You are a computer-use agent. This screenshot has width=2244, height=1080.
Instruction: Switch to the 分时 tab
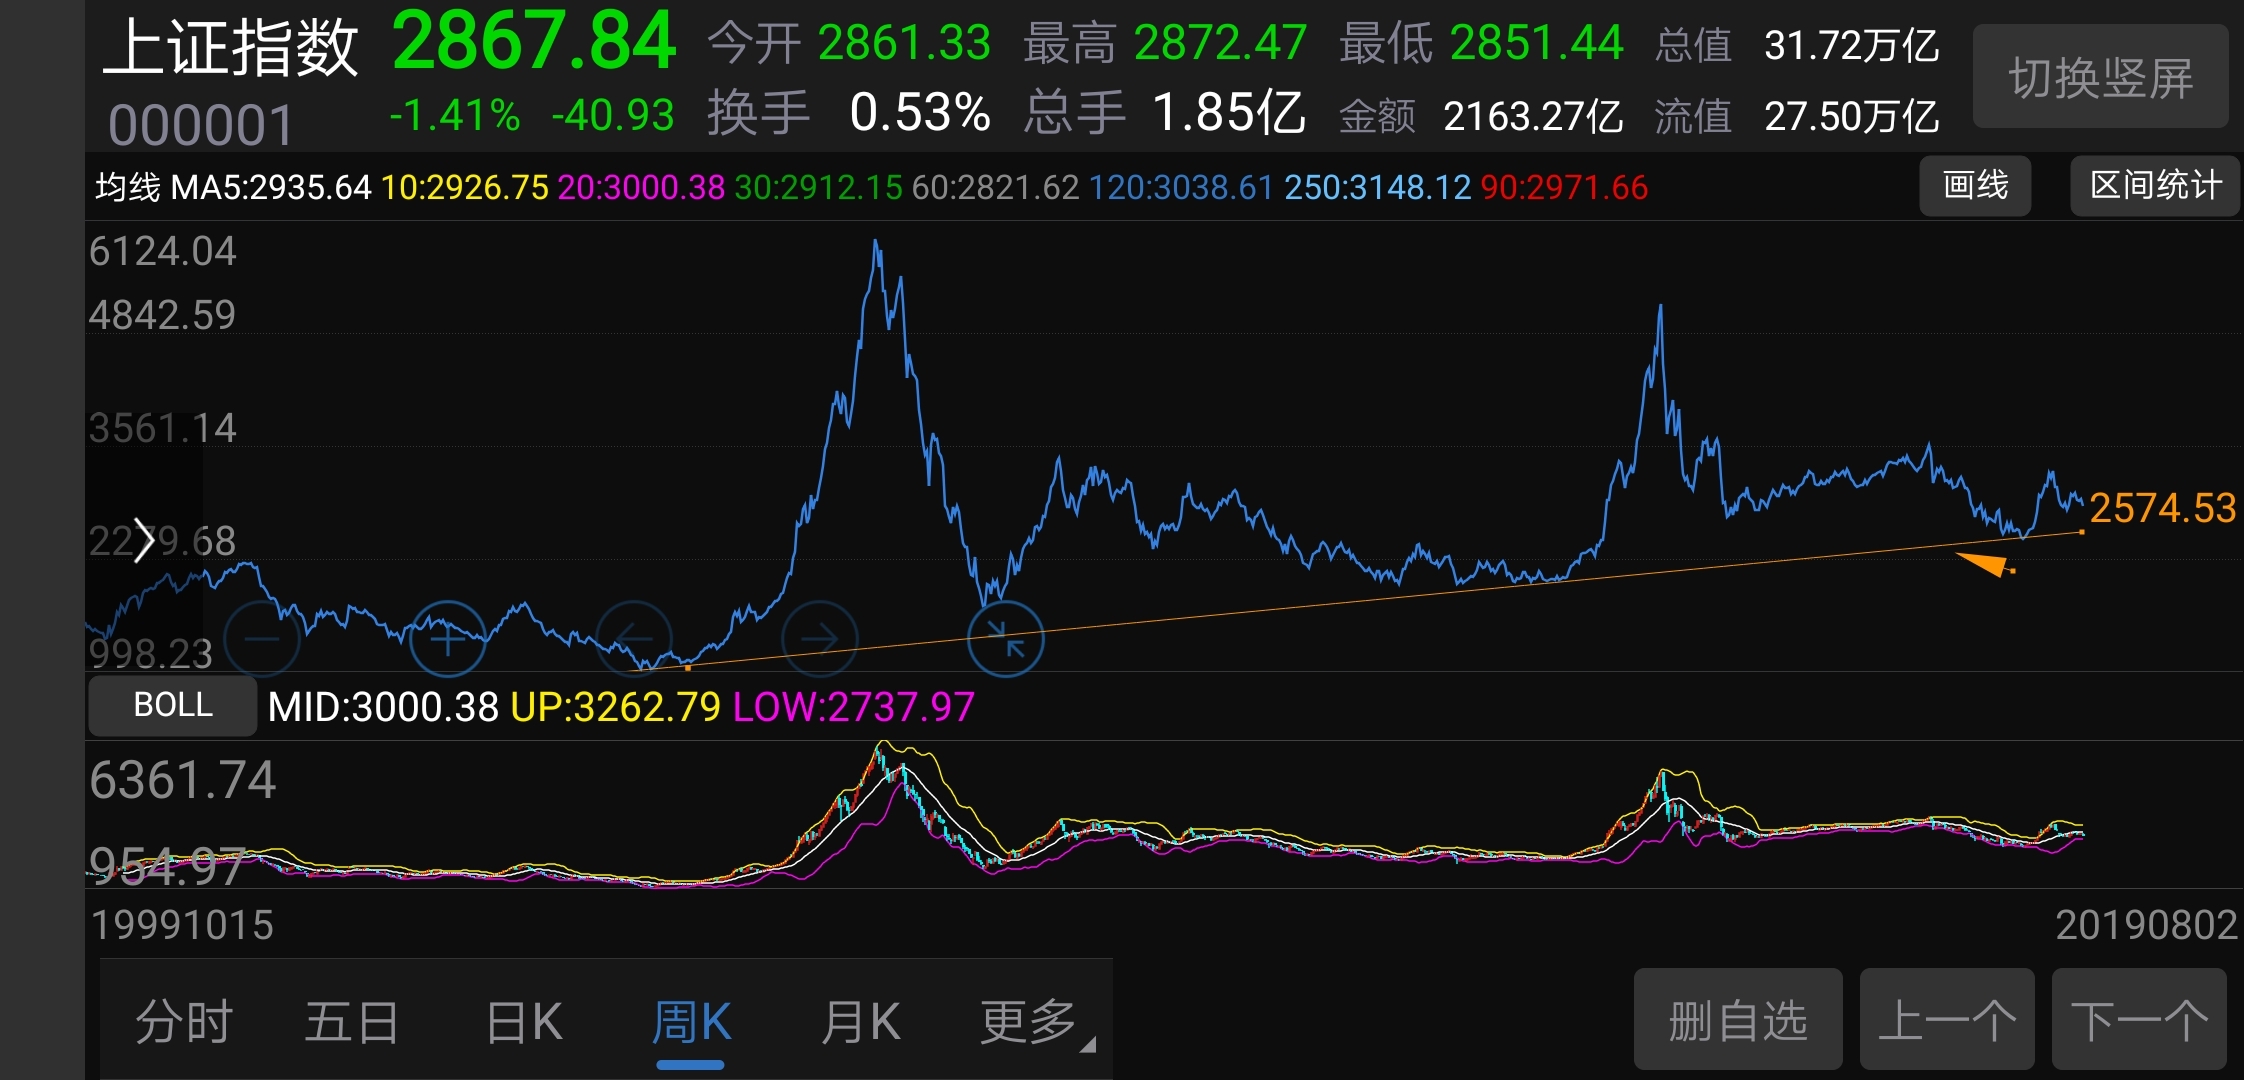[x=183, y=1020]
